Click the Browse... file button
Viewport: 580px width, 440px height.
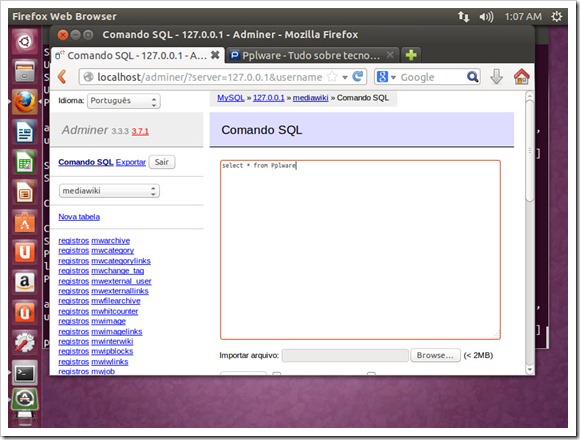pyautogui.click(x=435, y=355)
